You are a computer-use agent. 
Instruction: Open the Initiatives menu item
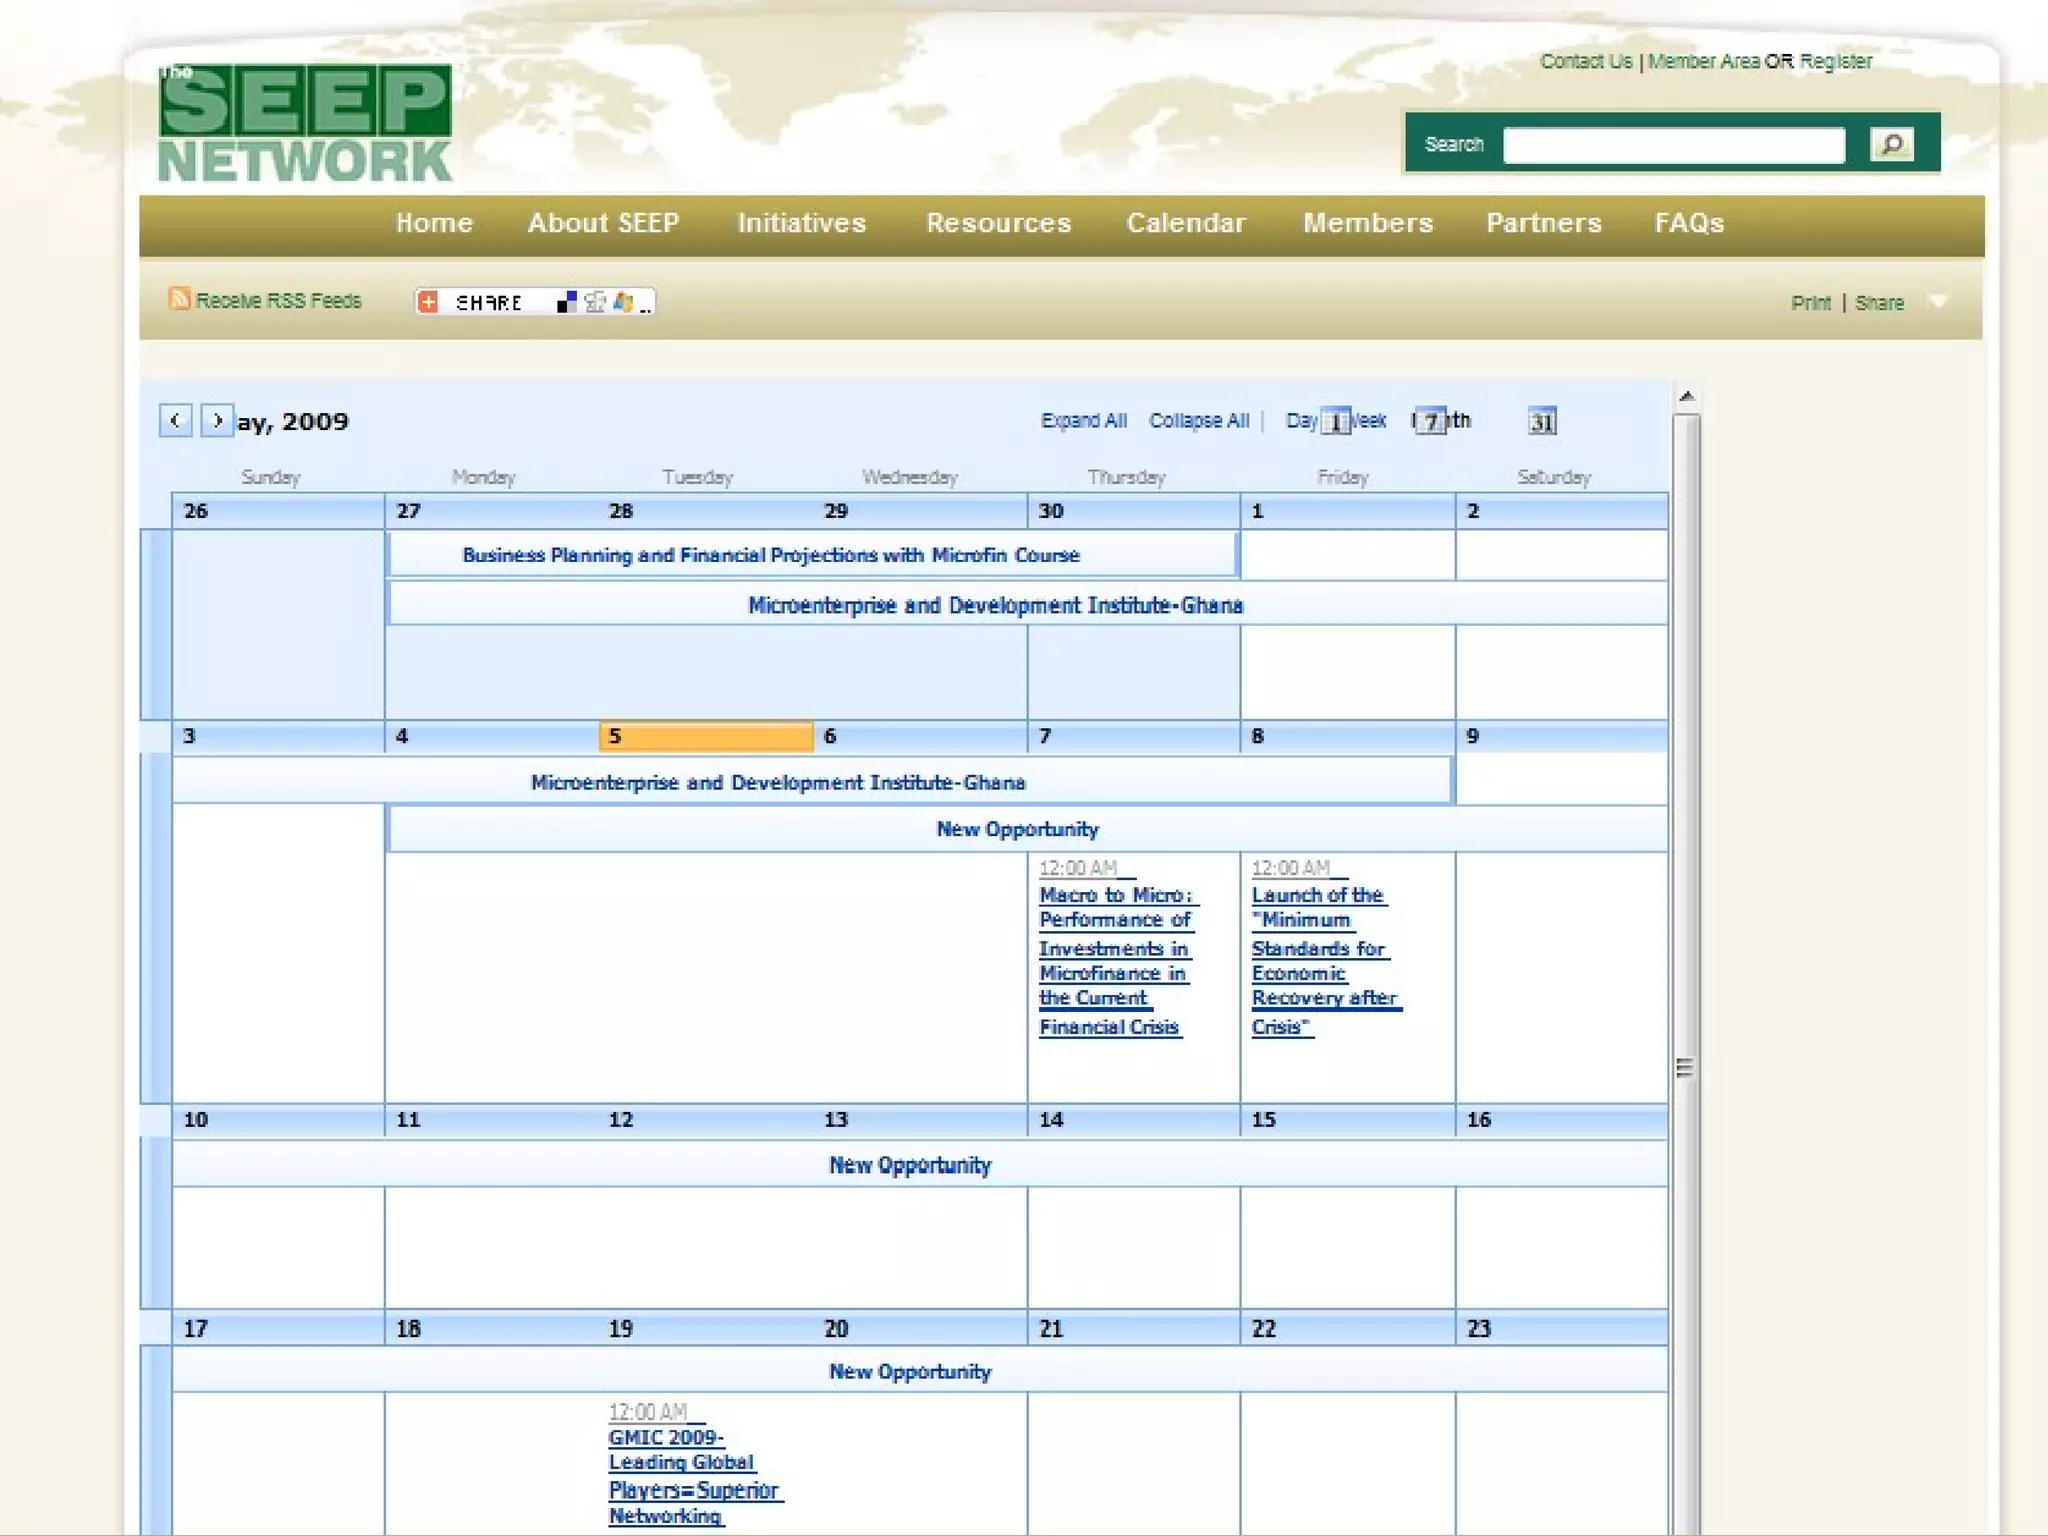tap(801, 223)
